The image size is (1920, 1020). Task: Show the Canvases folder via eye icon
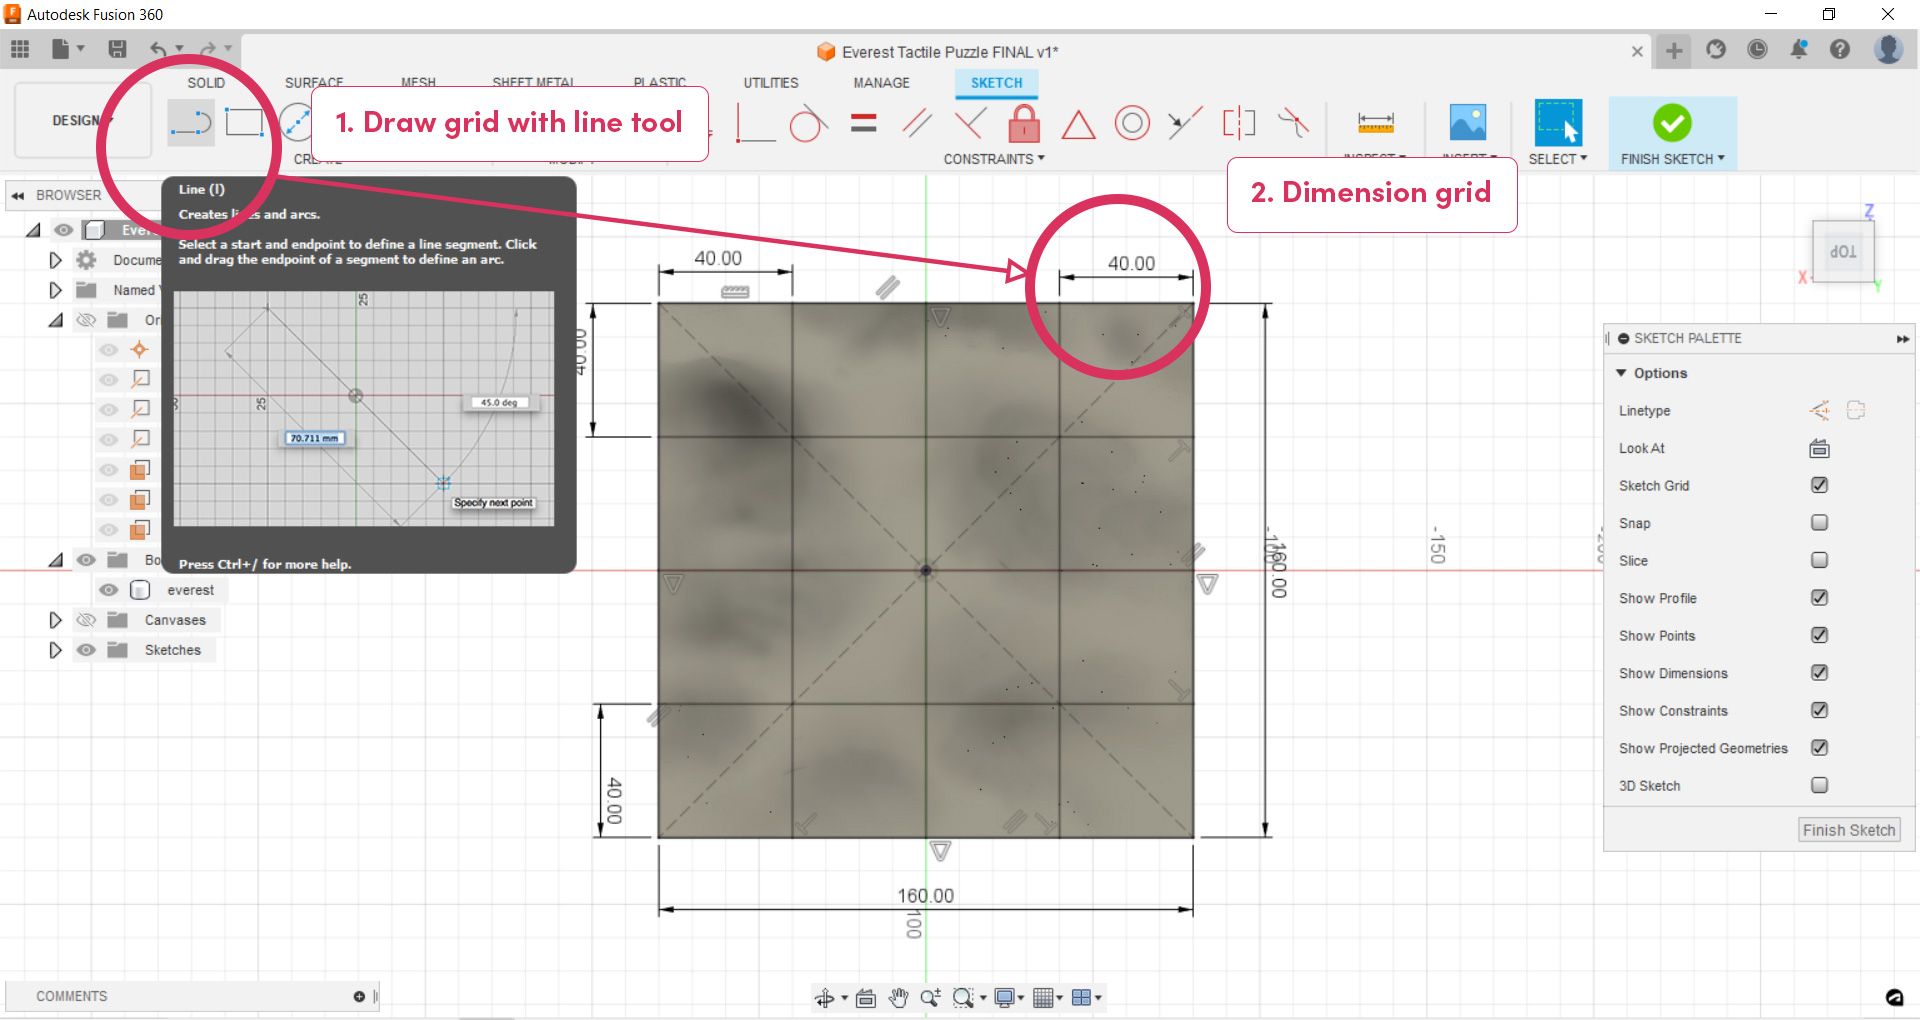[86, 620]
